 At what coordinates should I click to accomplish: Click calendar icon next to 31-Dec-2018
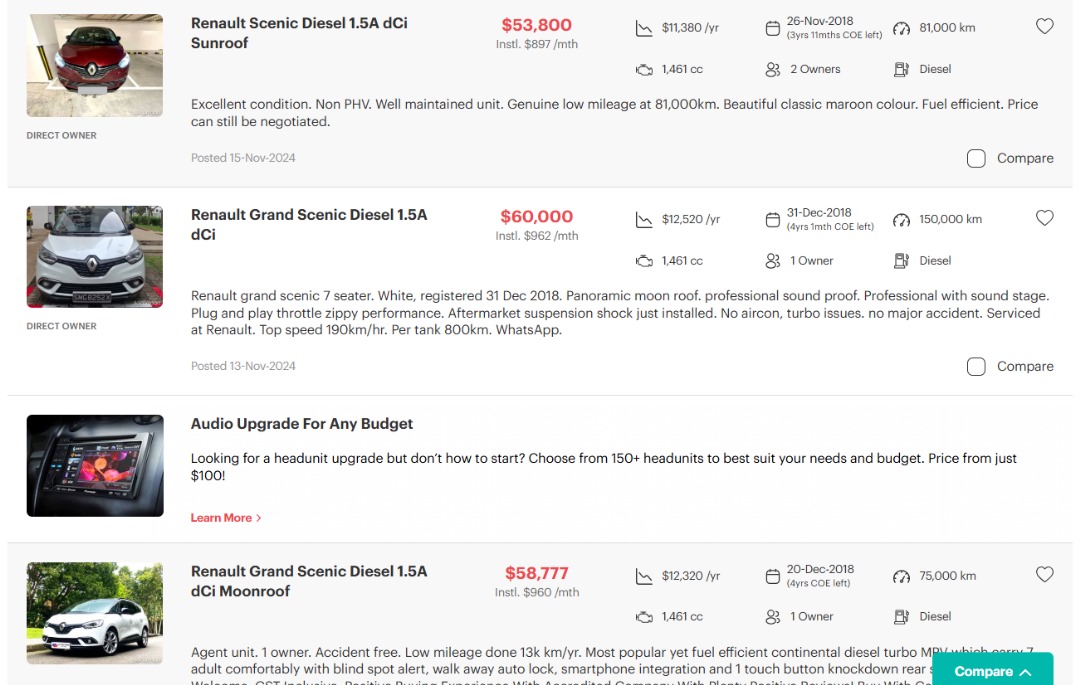(772, 220)
